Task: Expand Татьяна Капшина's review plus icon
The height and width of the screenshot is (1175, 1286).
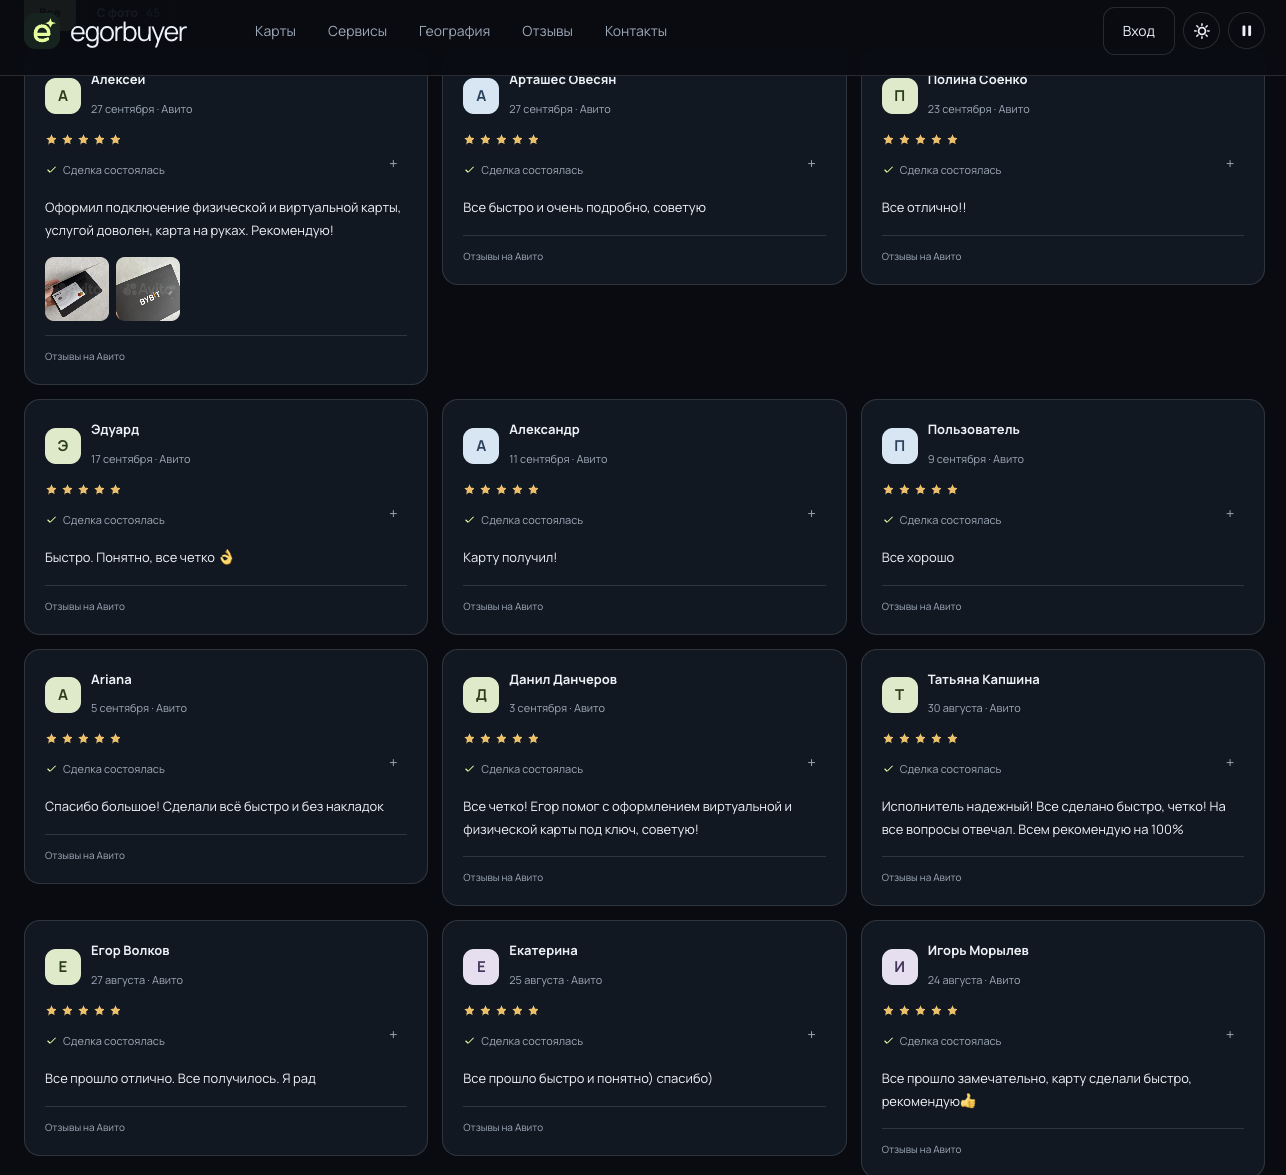Action: (1230, 762)
